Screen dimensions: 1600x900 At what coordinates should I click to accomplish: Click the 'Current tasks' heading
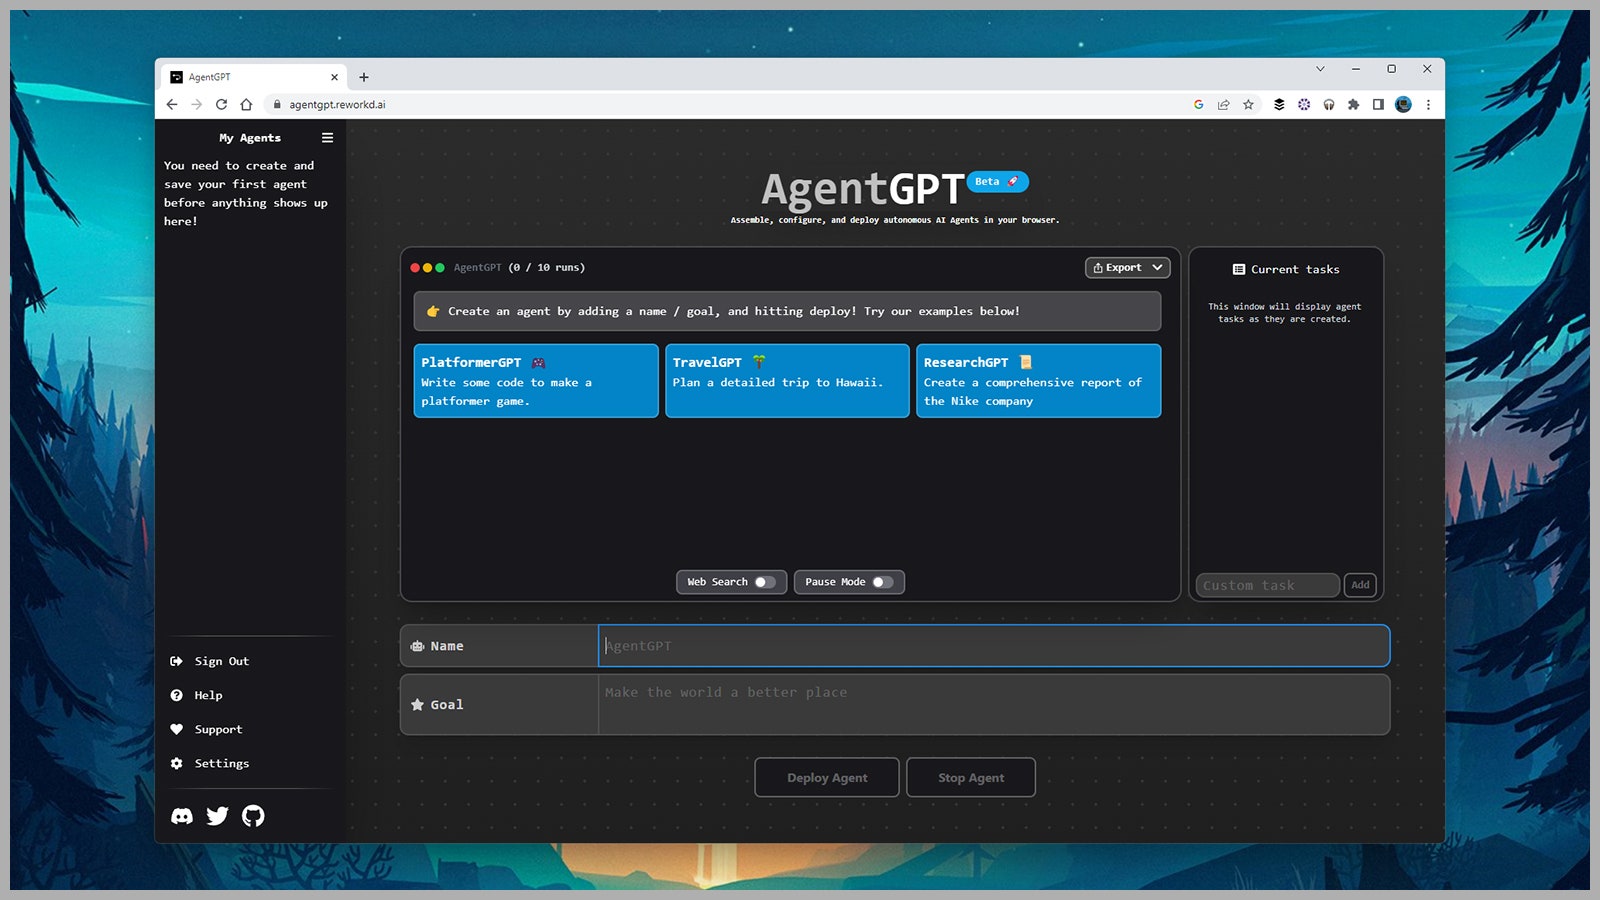click(x=1286, y=269)
